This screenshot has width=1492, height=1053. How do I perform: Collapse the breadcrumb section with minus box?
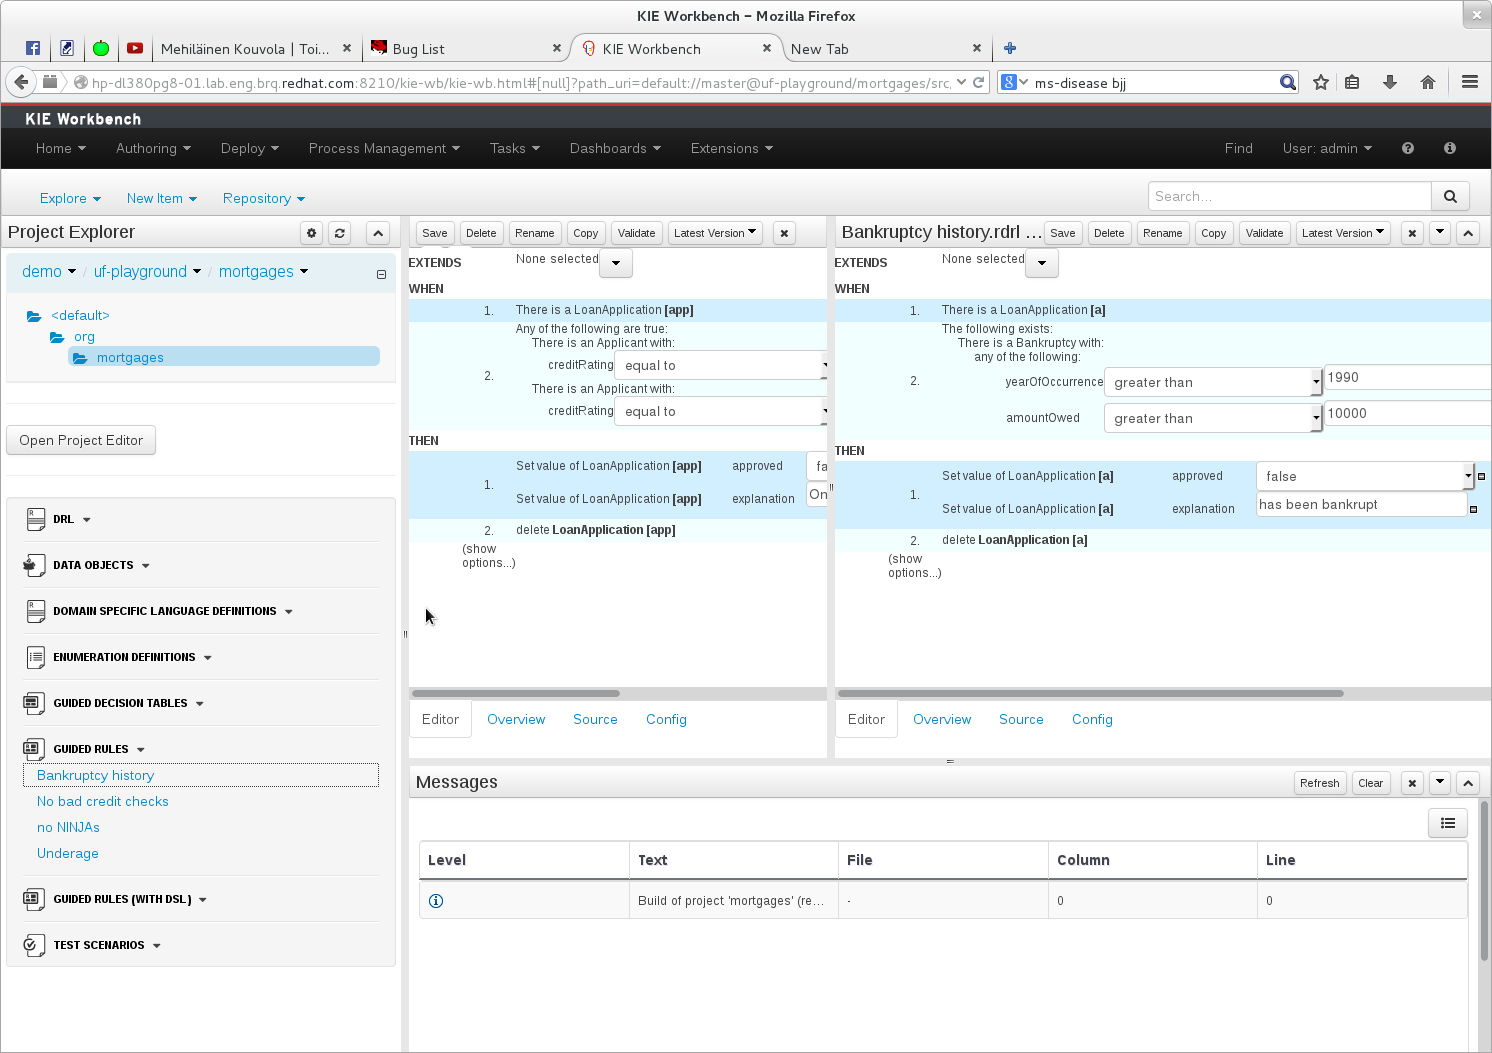(x=381, y=274)
